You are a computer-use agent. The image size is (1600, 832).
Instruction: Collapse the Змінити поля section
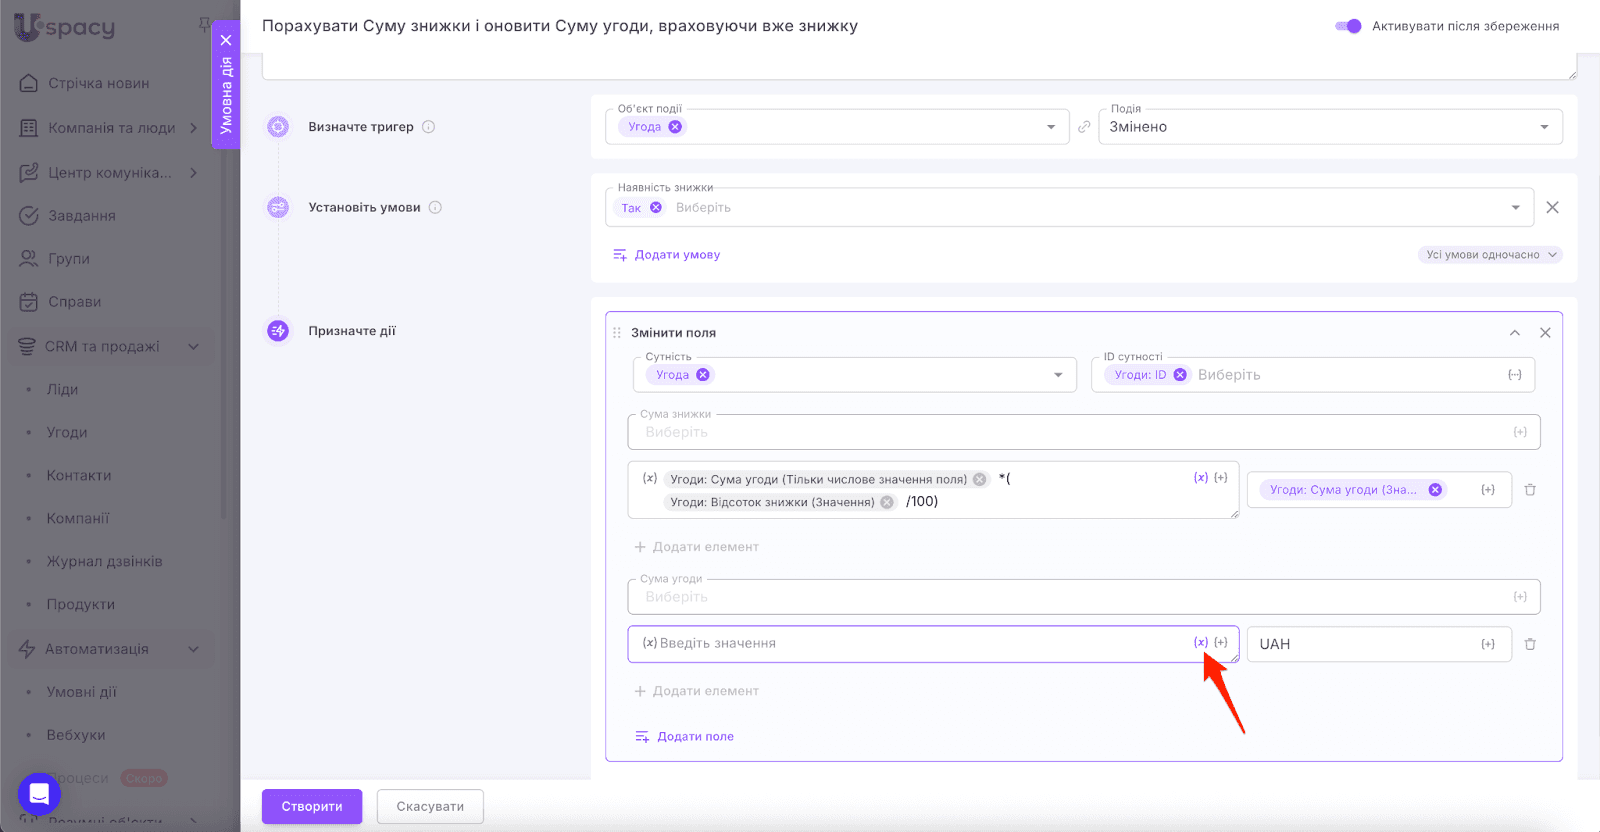[1514, 333]
